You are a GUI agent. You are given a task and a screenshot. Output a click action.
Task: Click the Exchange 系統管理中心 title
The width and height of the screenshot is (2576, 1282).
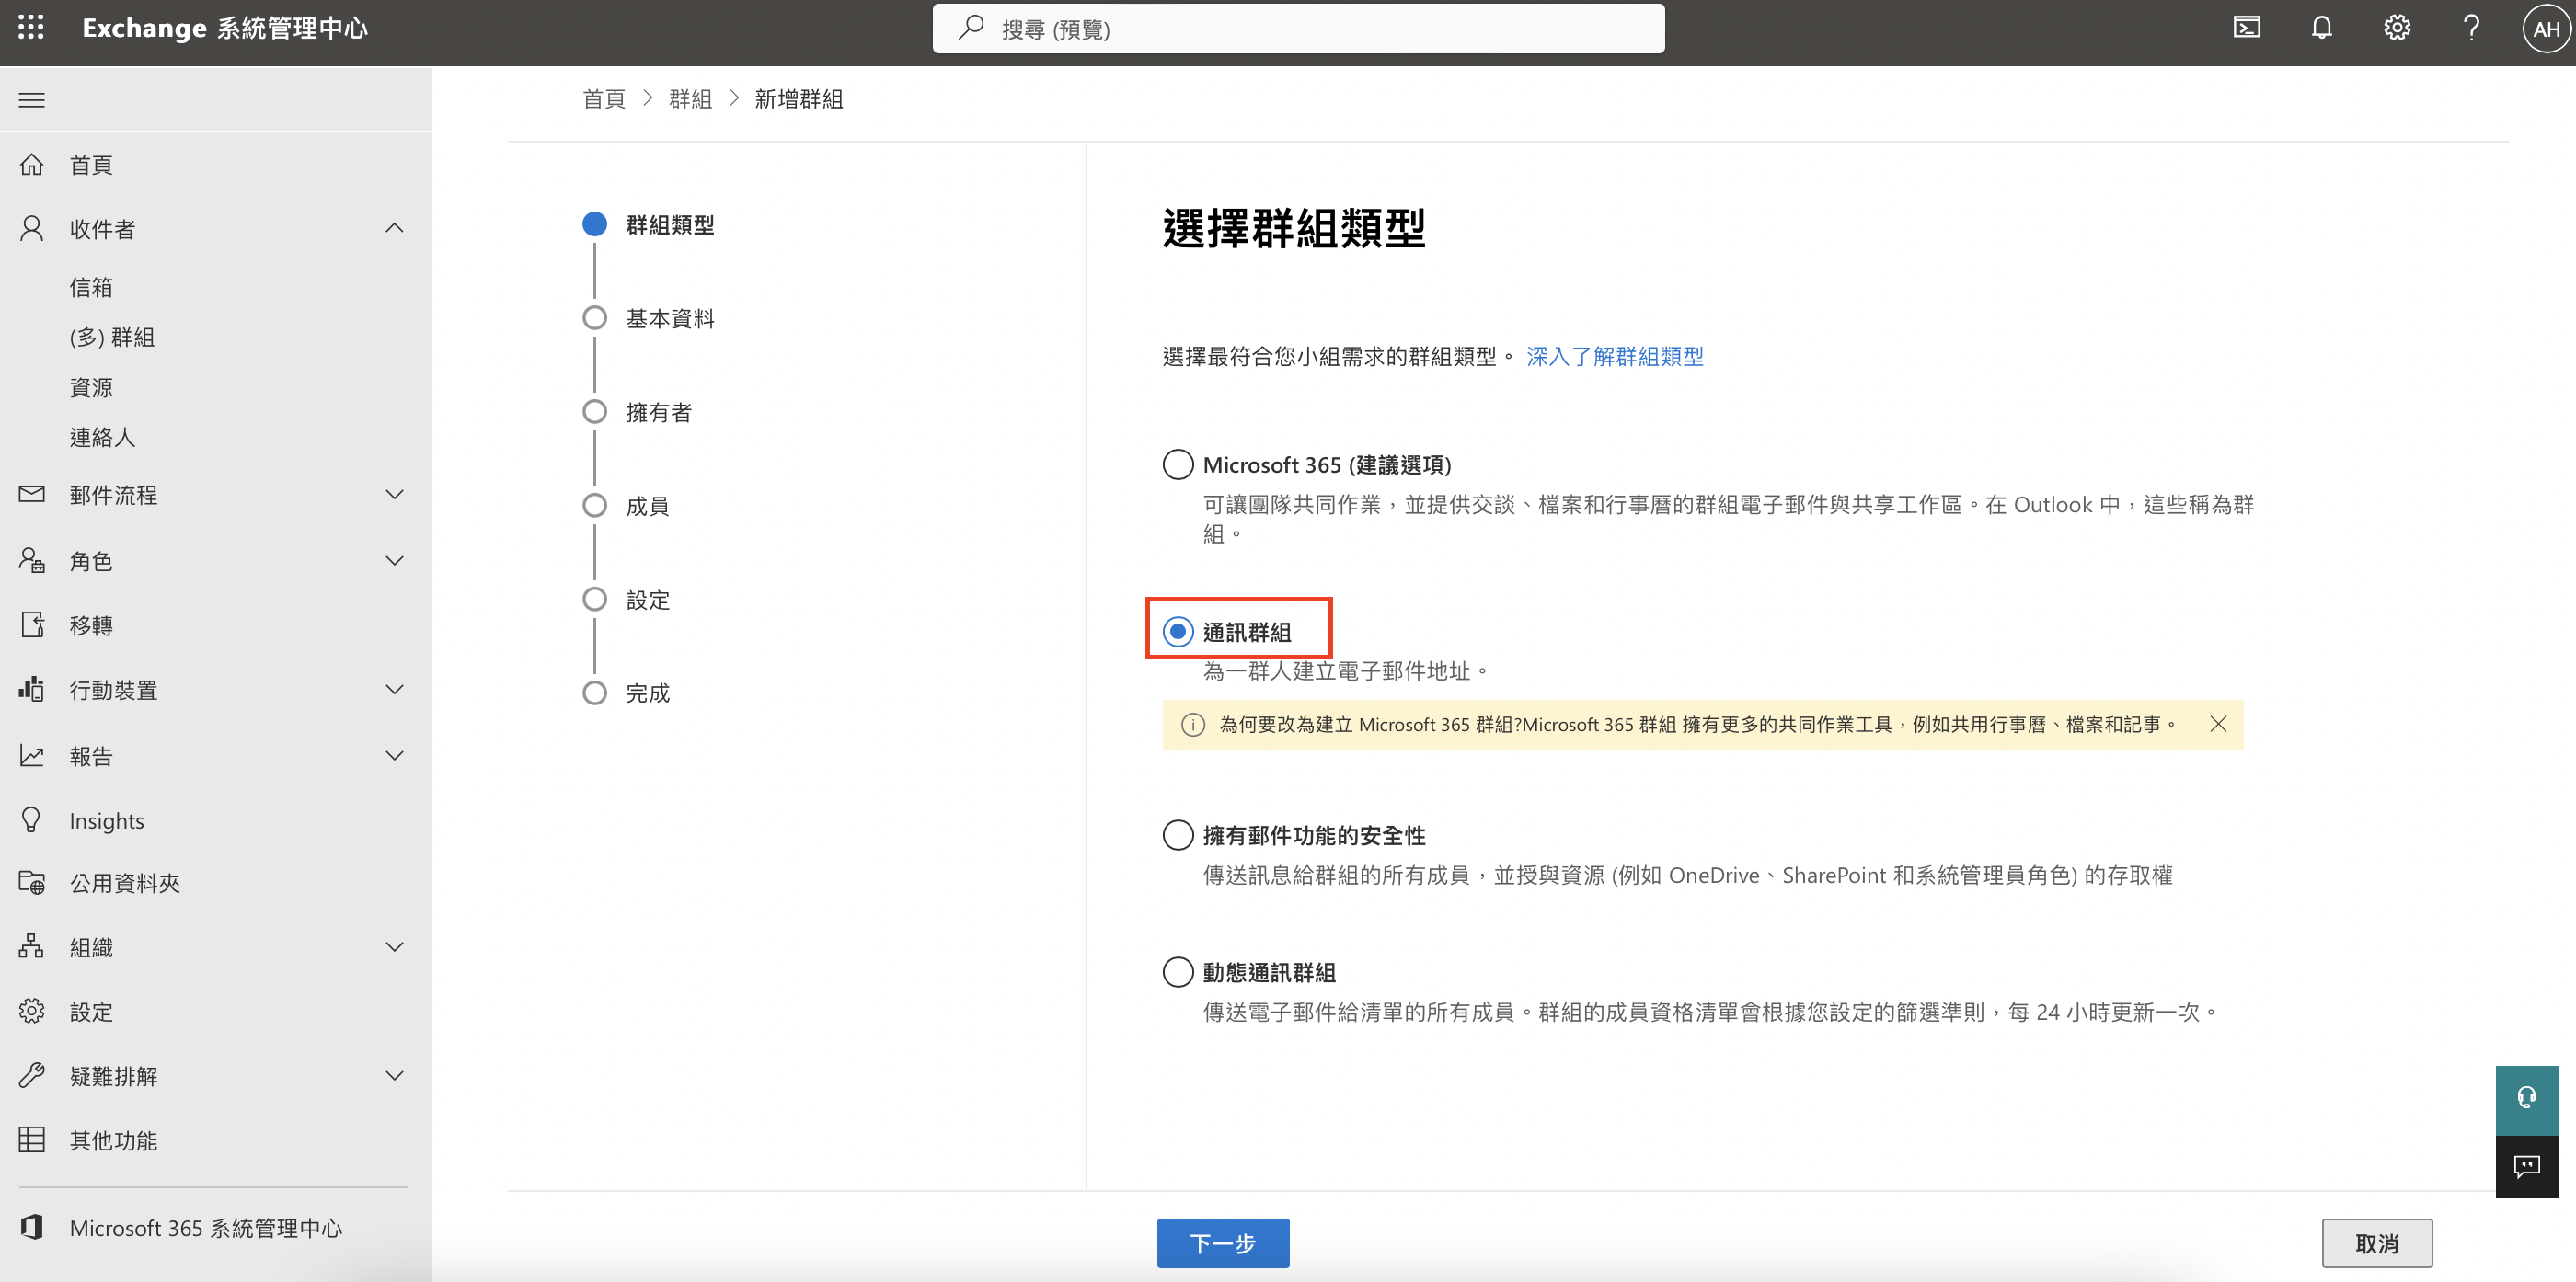point(225,28)
